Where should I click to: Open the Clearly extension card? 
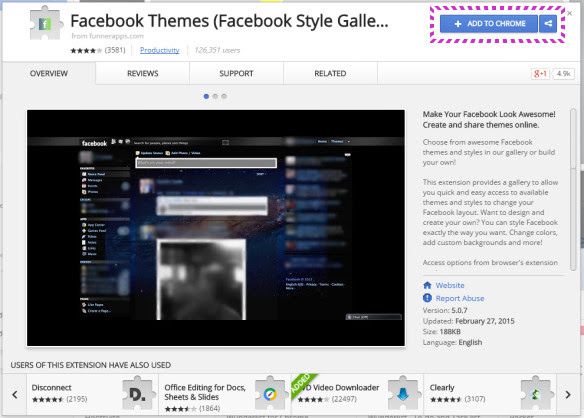[490, 395]
